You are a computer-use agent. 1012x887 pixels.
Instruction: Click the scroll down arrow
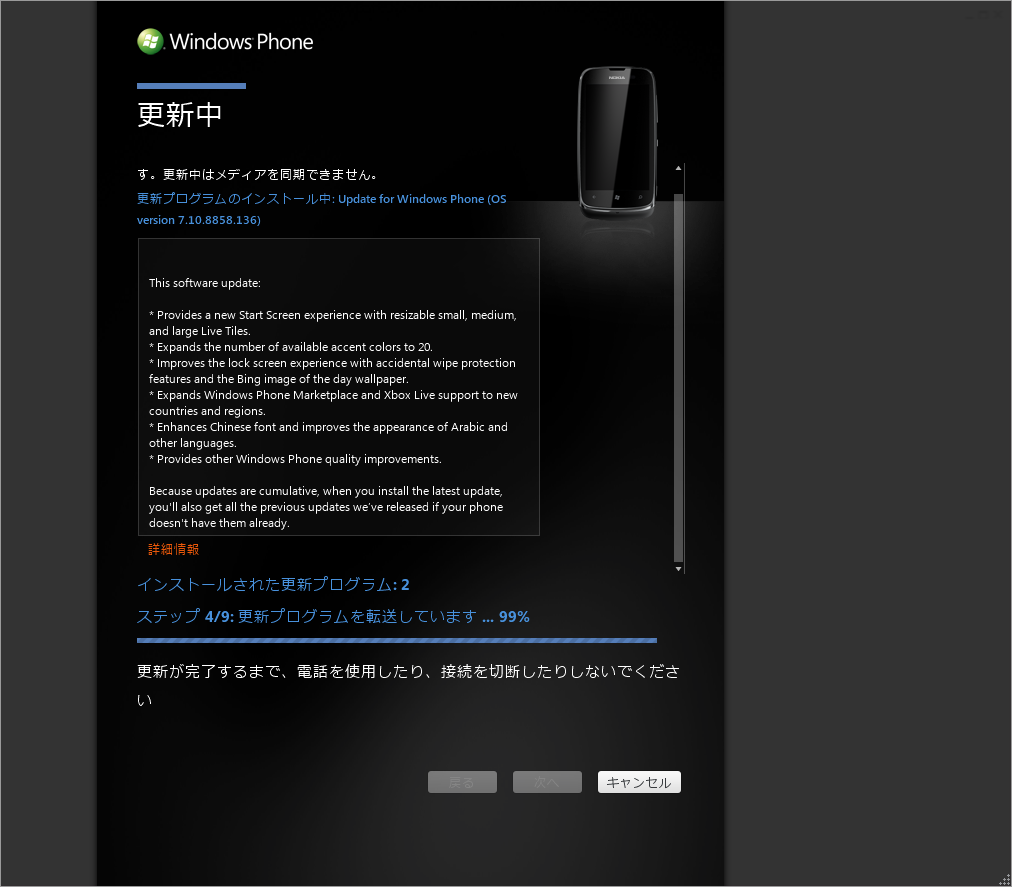[678, 569]
